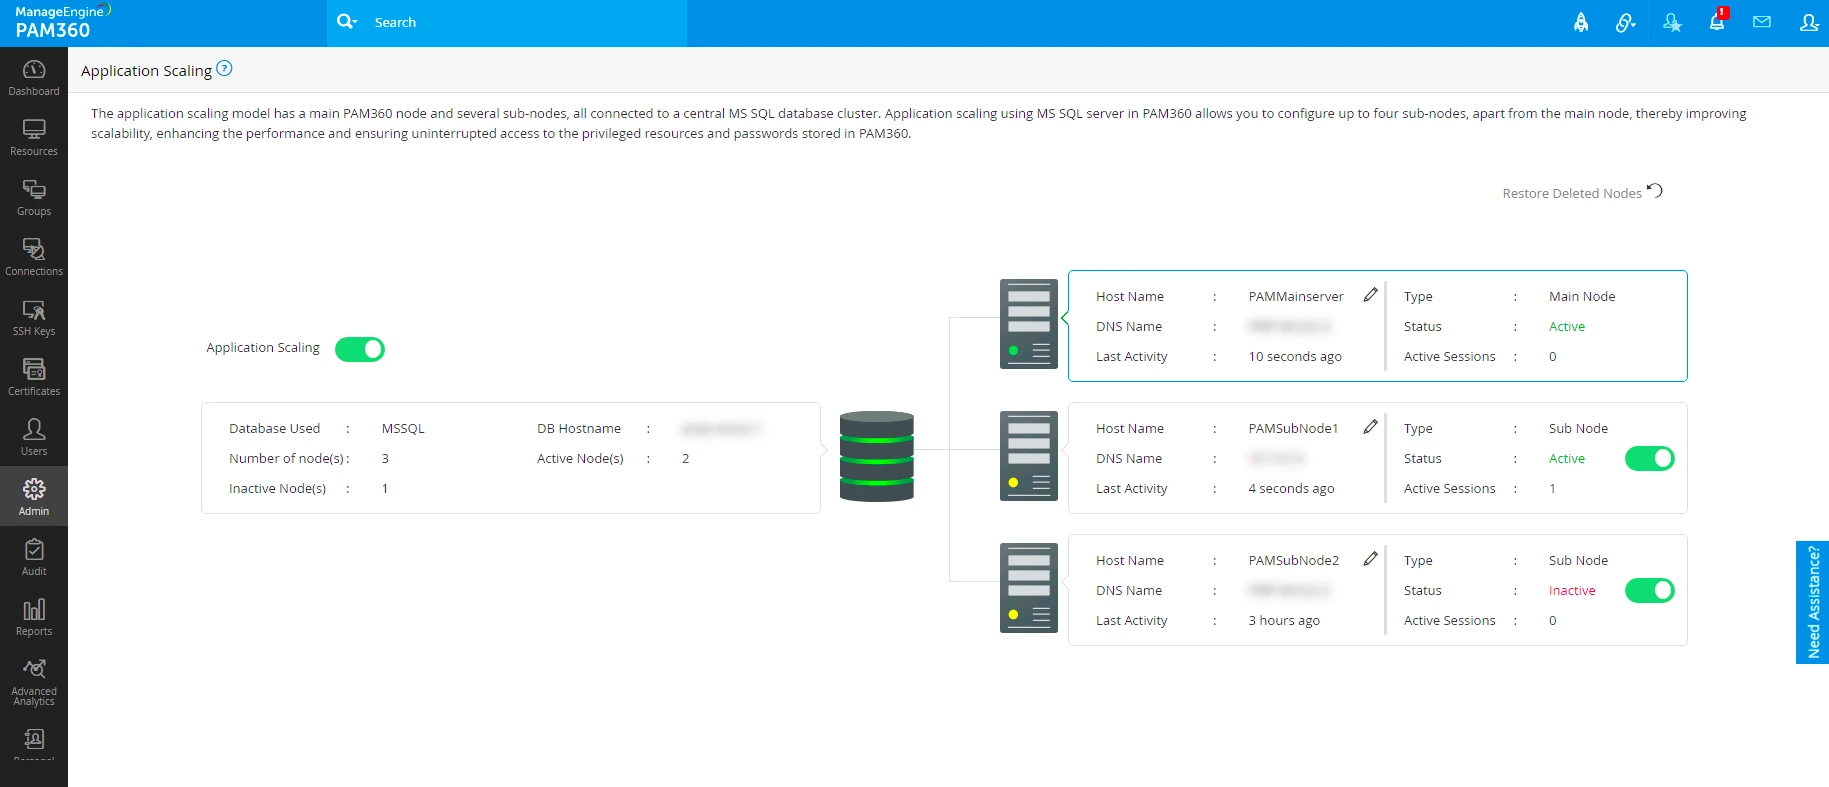
Task: Click Restore Deleted Nodes link
Action: pyautogui.click(x=1572, y=193)
